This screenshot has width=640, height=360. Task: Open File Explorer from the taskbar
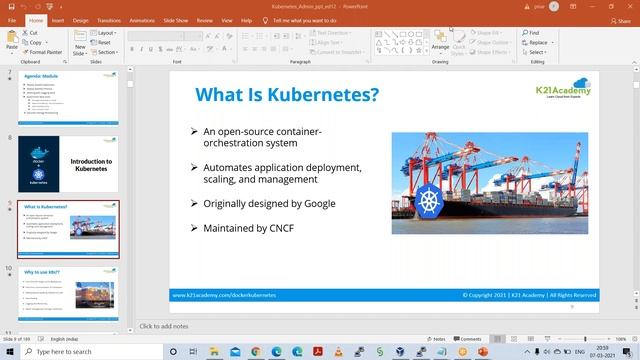tap(214, 351)
